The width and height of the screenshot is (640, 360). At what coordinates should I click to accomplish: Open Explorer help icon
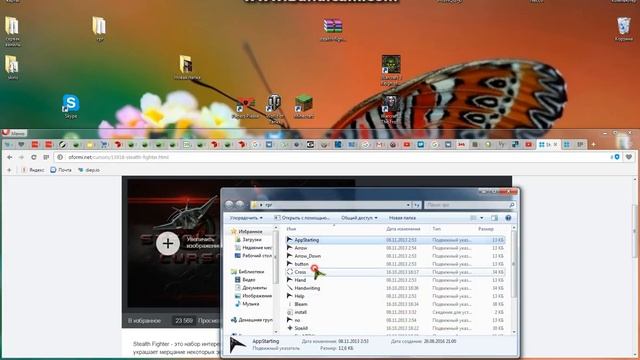point(508,218)
